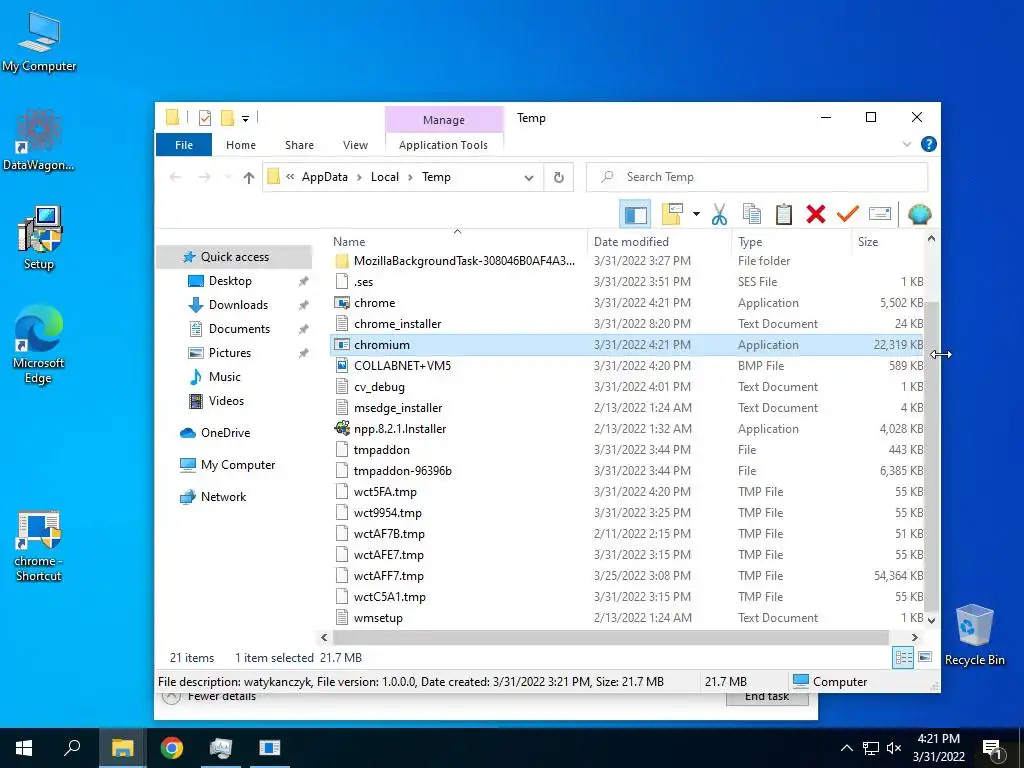Click AppData in the address breadcrumb

325,177
